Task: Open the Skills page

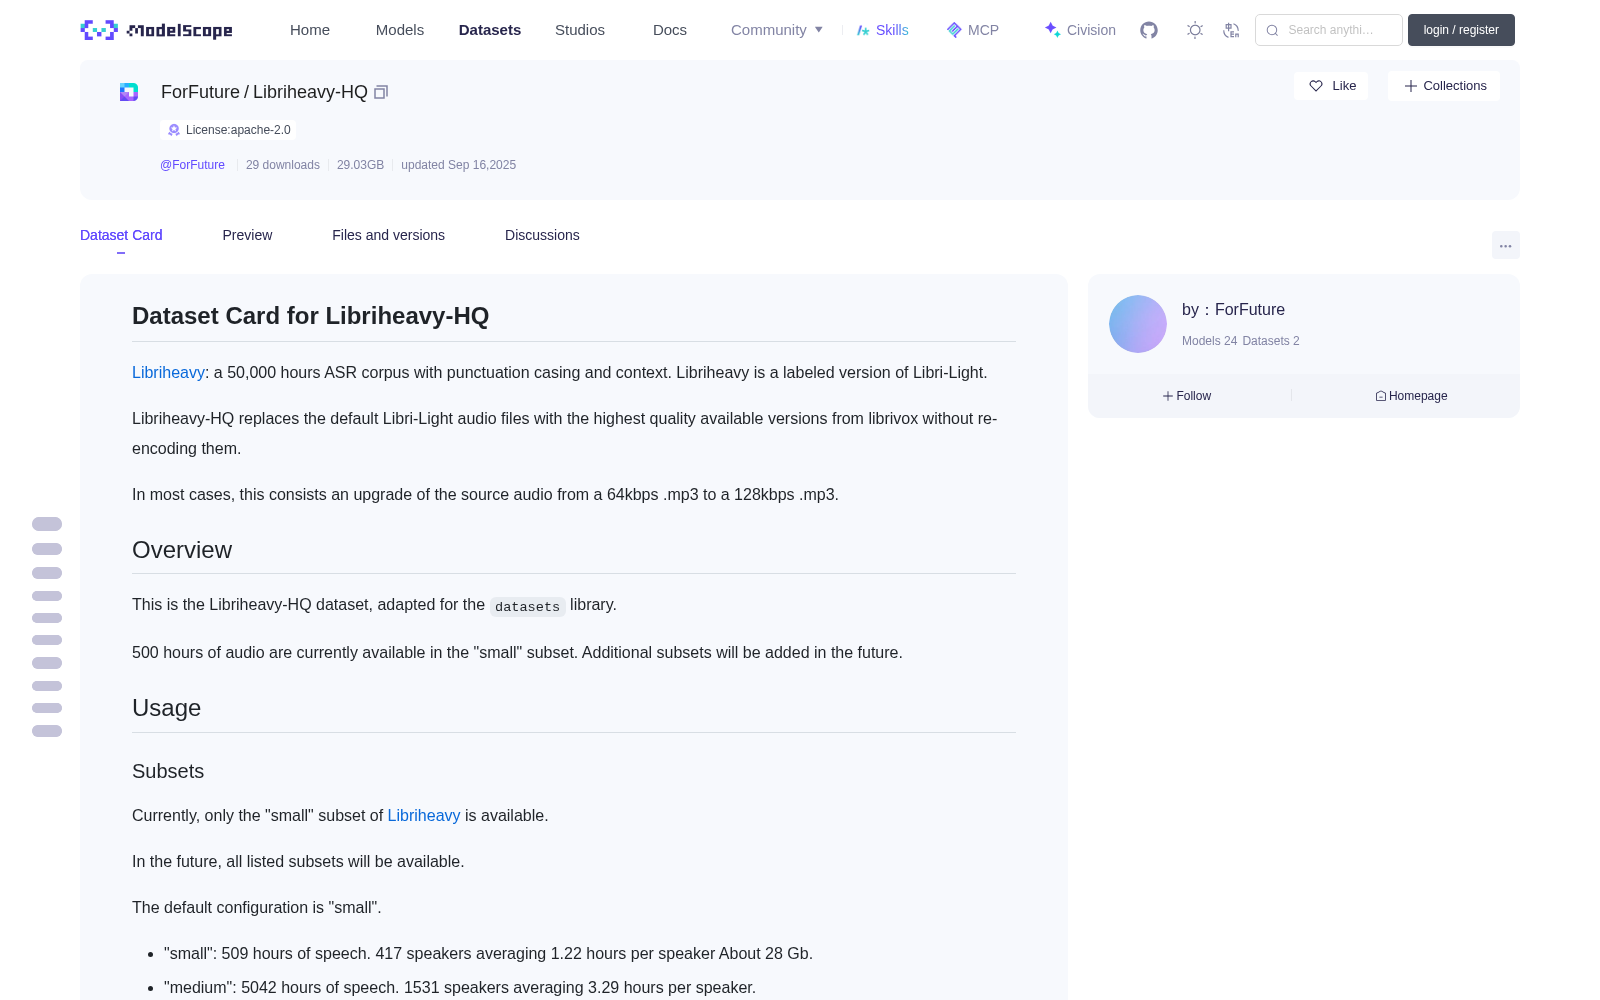Action: (882, 30)
